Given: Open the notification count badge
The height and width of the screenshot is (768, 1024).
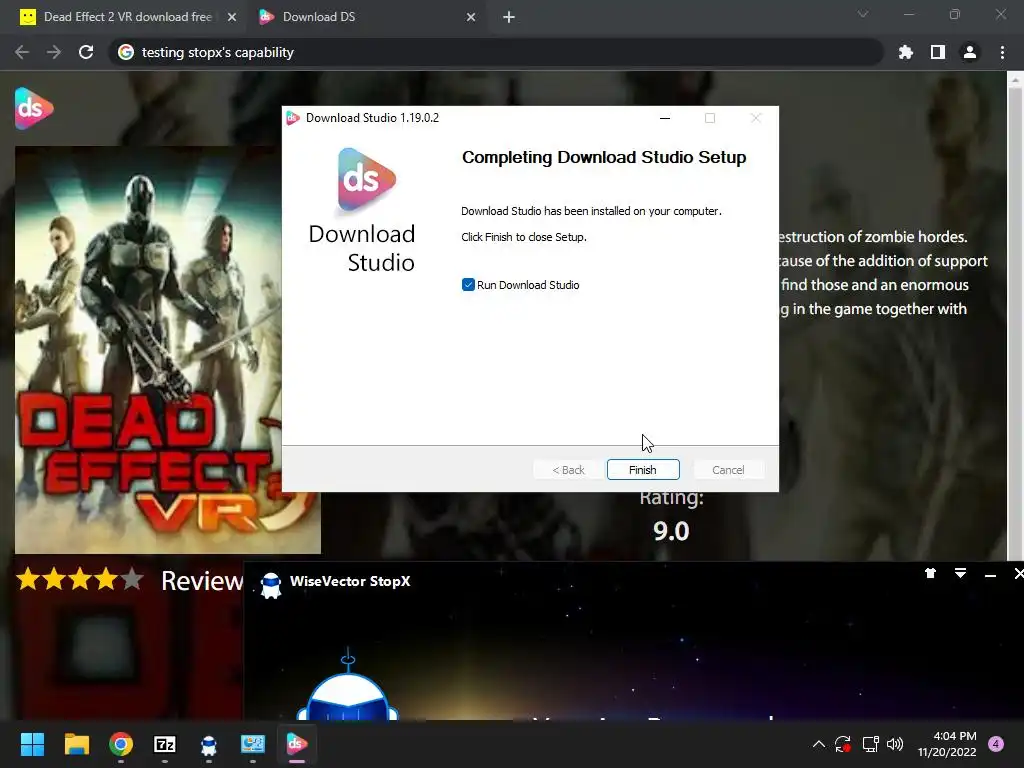Looking at the screenshot, I should pos(996,744).
